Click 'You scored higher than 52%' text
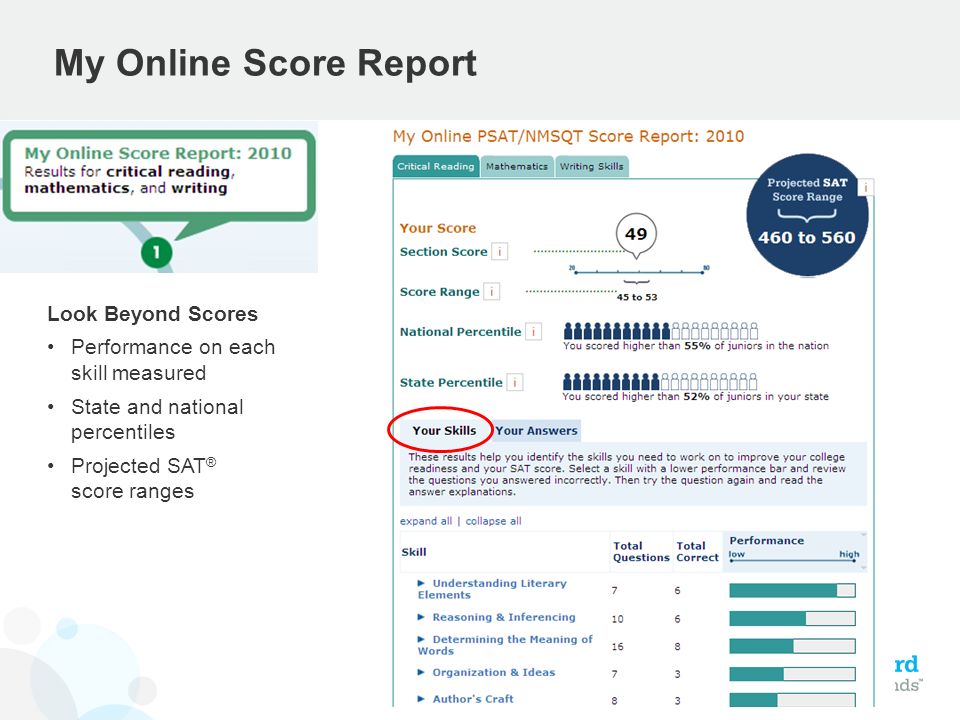 click(696, 397)
